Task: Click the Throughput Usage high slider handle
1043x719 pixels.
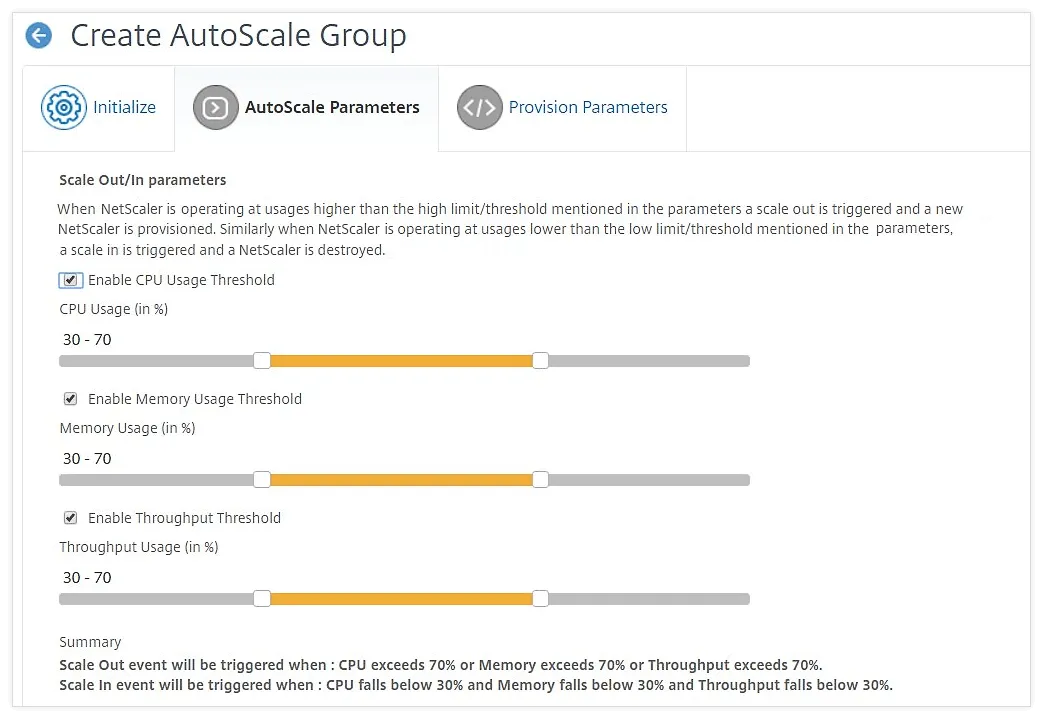Action: [541, 599]
